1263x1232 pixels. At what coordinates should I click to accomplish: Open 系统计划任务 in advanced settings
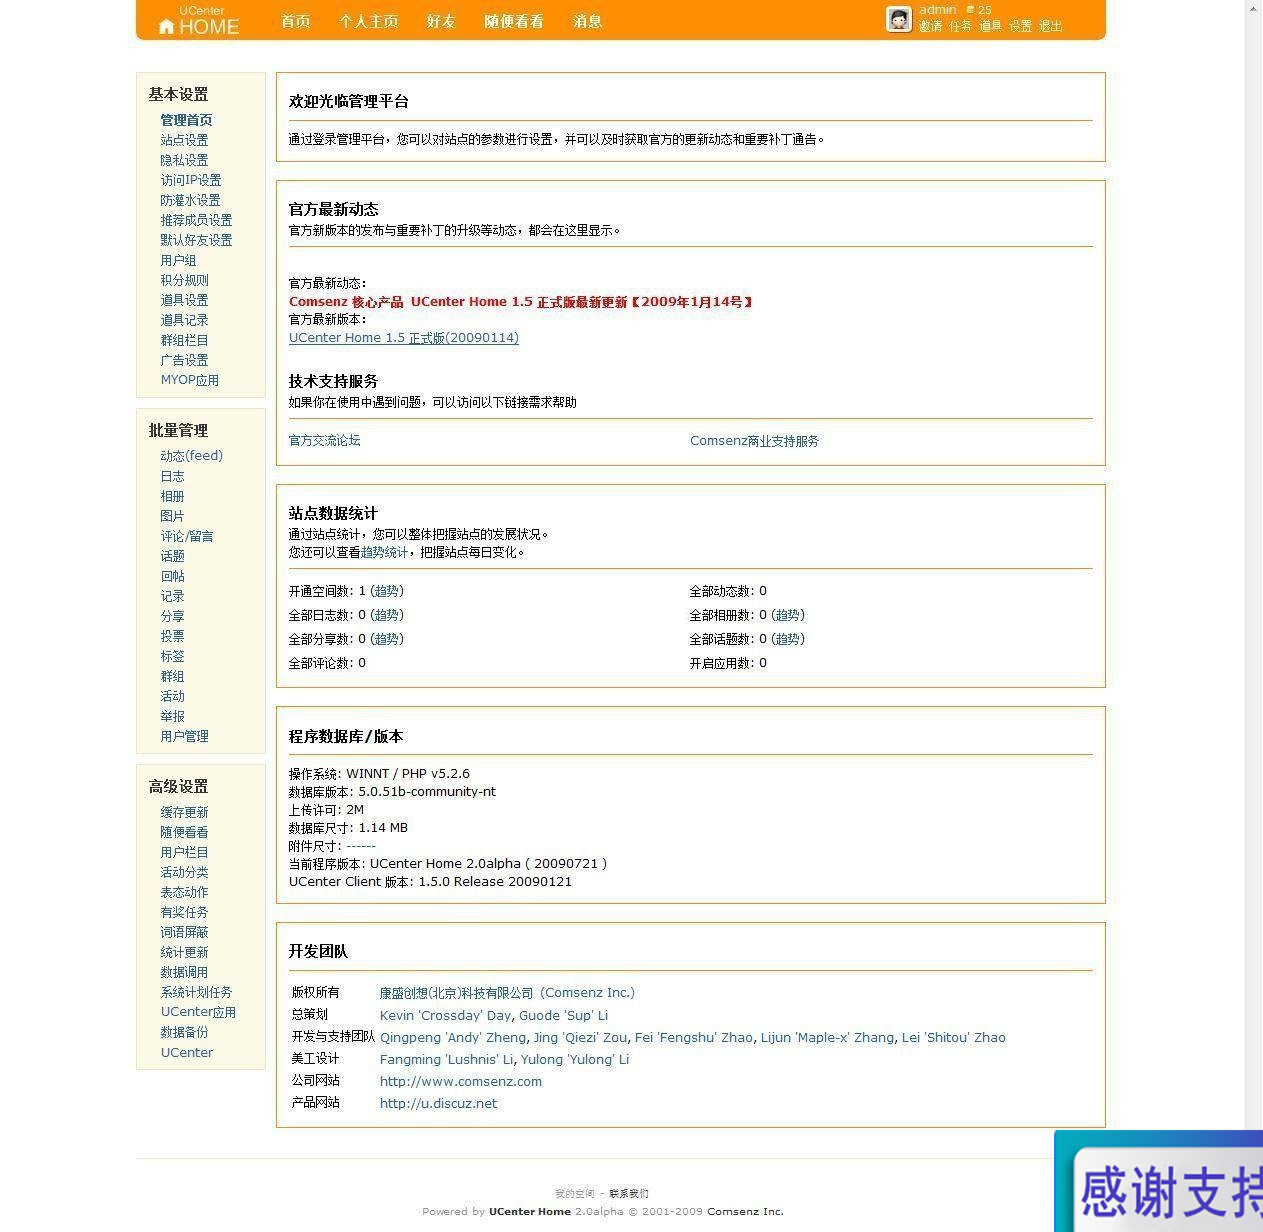point(196,992)
